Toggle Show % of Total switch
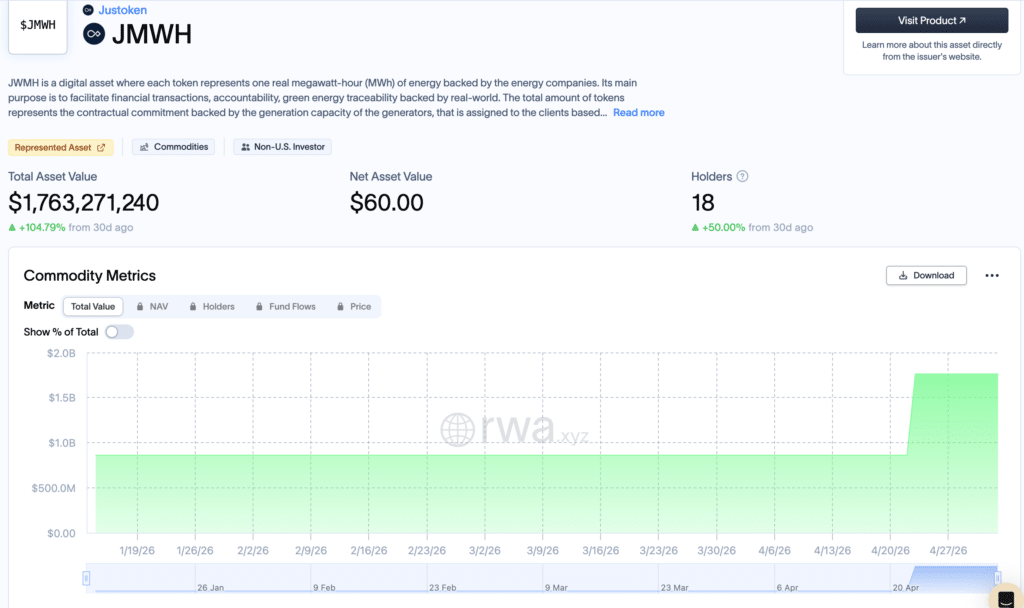This screenshot has width=1024, height=608. click(120, 332)
